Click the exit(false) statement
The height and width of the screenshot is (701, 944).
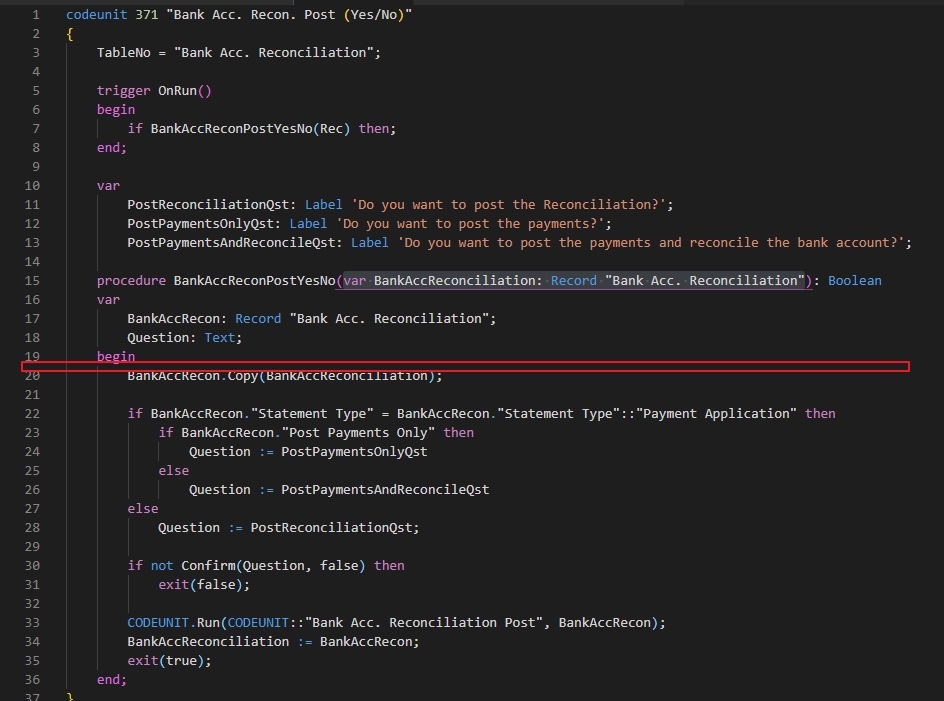(200, 584)
